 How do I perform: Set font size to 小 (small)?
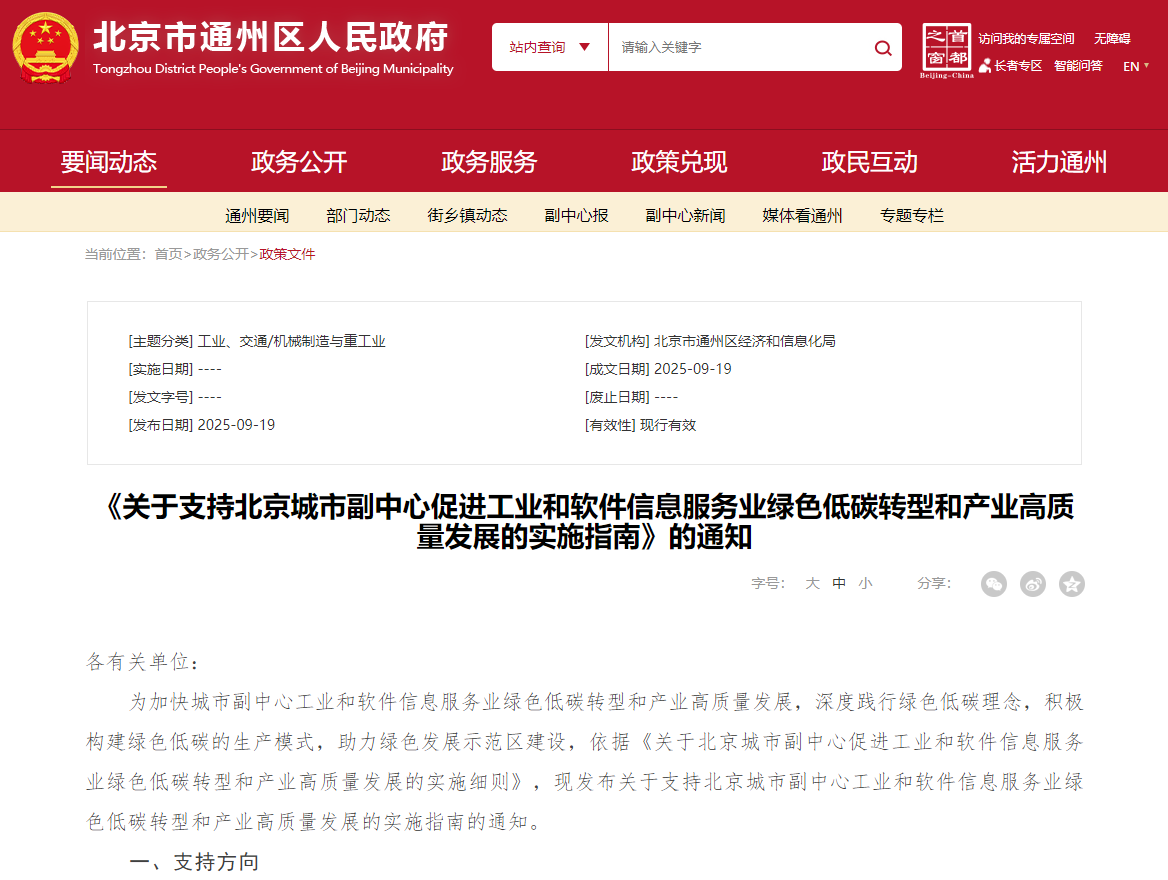point(865,584)
